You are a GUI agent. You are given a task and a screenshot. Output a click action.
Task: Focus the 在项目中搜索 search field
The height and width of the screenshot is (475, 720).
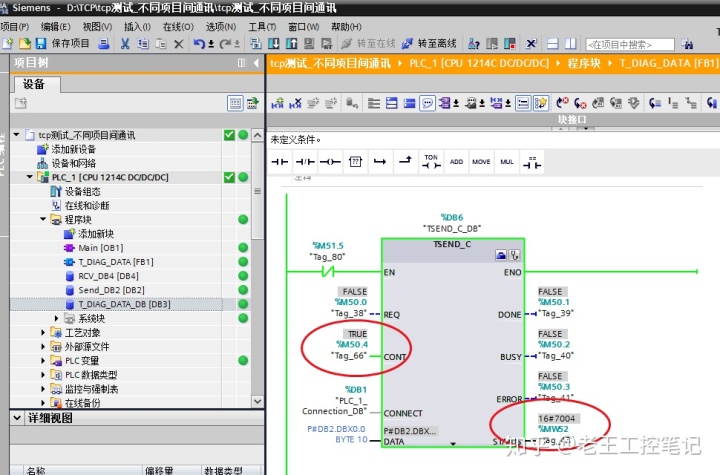point(630,45)
